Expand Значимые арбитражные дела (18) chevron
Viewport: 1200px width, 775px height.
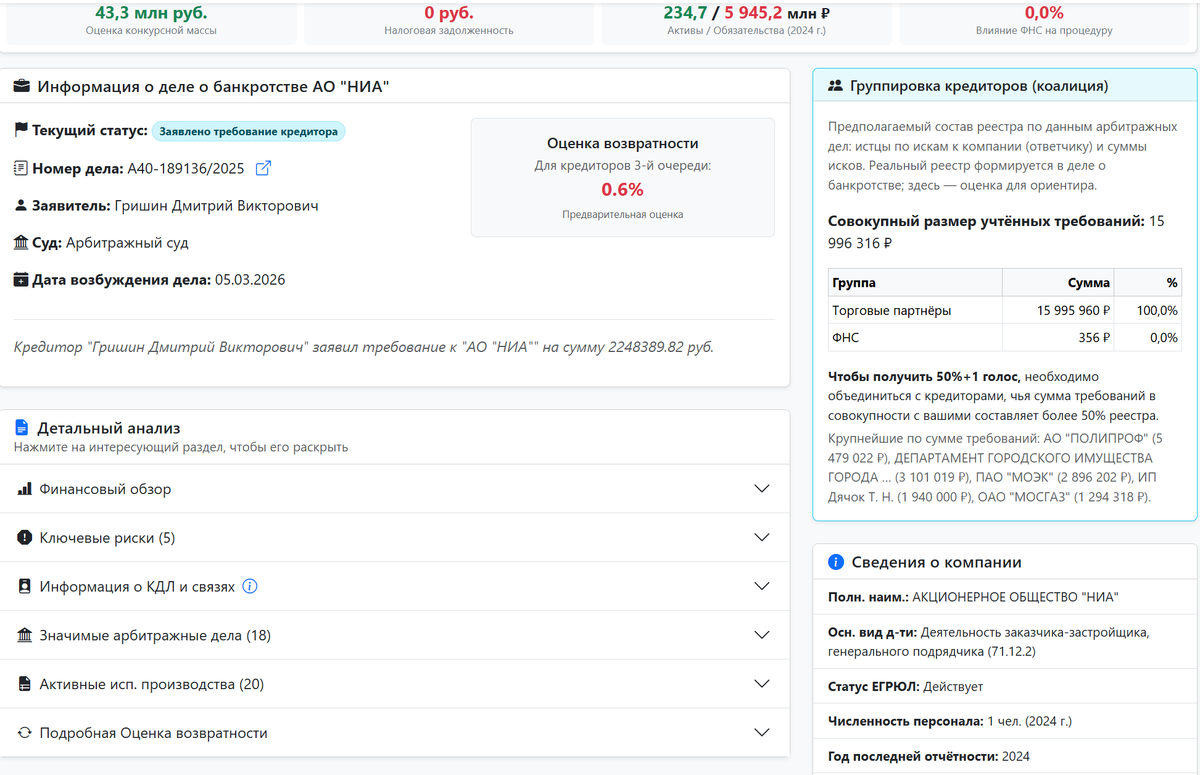tap(762, 636)
